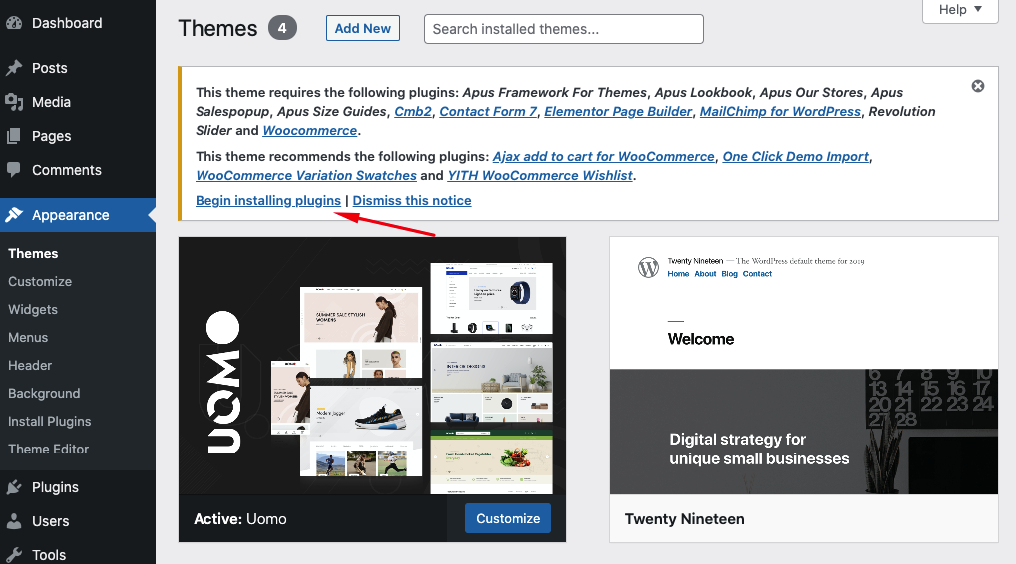The image size is (1016, 564).
Task: Open Media via its sidebar icon
Action: pos(14,102)
